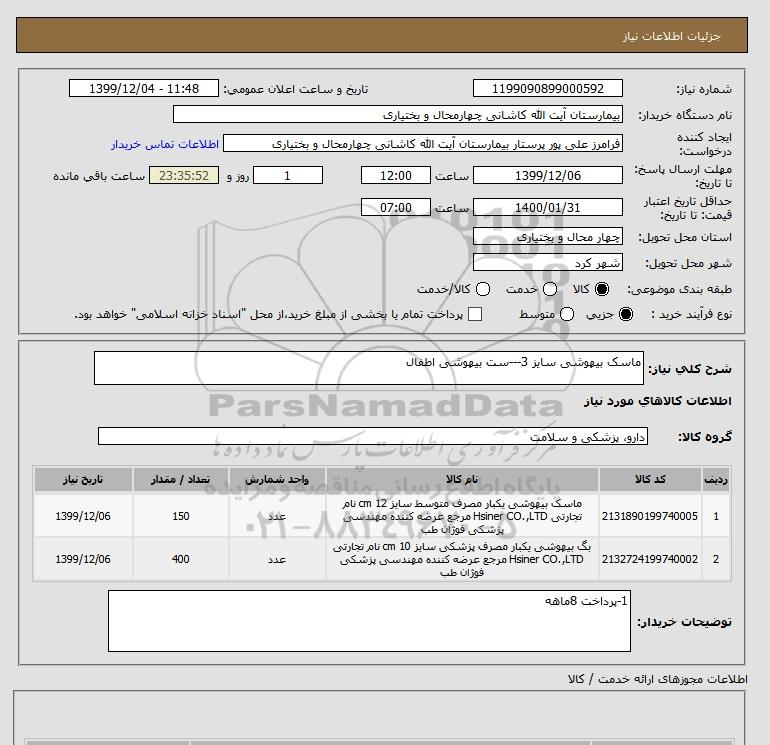This screenshot has width=770, height=745.
Task: Click quantity 150 in row 1
Action: 180,516
